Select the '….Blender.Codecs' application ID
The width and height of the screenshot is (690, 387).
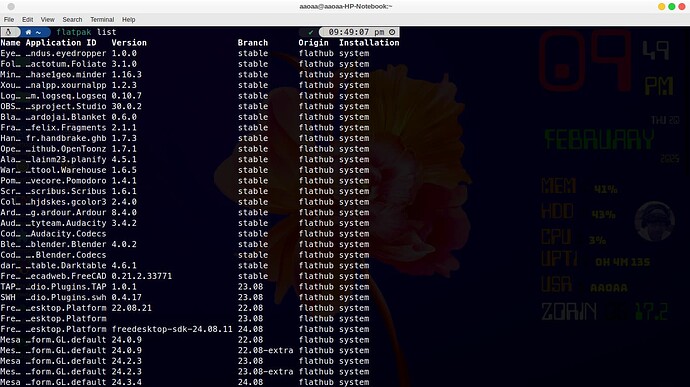click(x=66, y=255)
